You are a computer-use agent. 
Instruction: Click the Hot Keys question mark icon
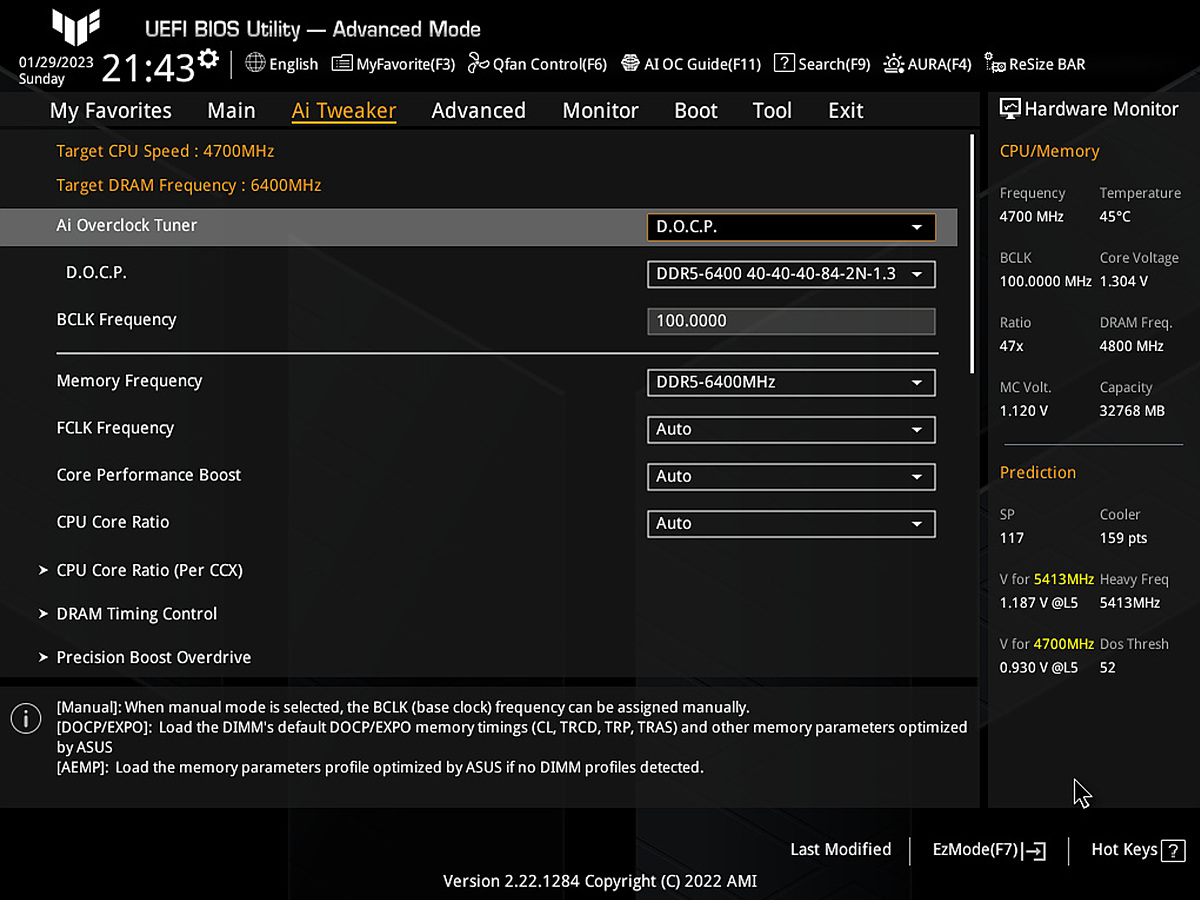(x=1174, y=851)
